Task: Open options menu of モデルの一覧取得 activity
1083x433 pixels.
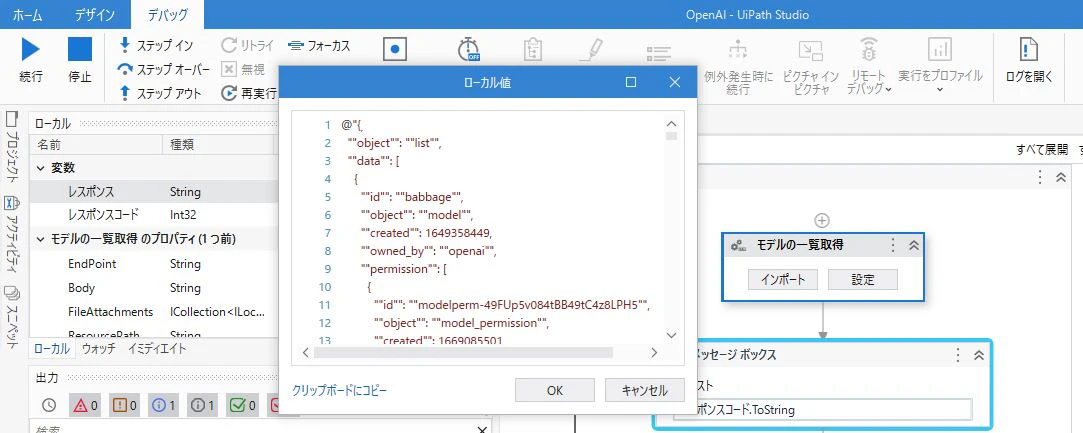Action: click(x=892, y=244)
